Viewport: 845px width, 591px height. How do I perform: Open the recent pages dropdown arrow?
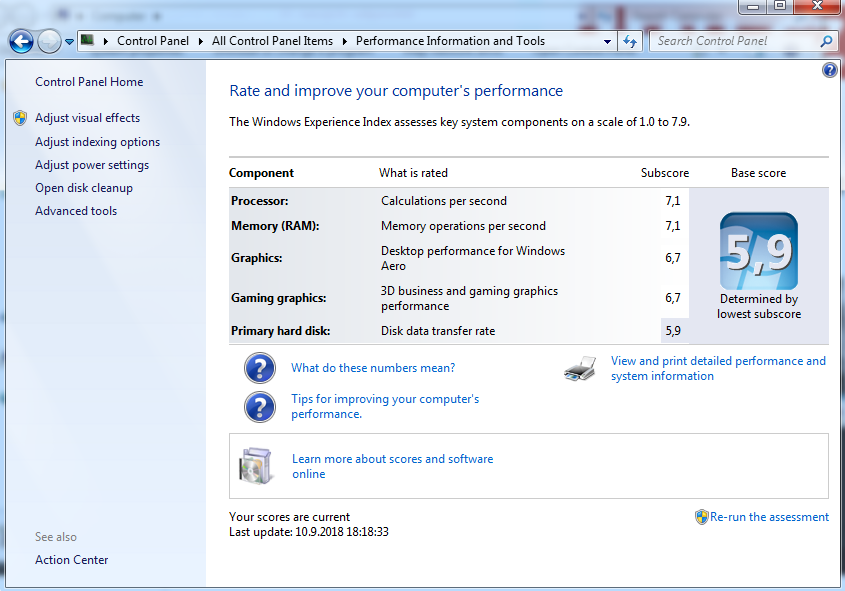click(x=70, y=41)
